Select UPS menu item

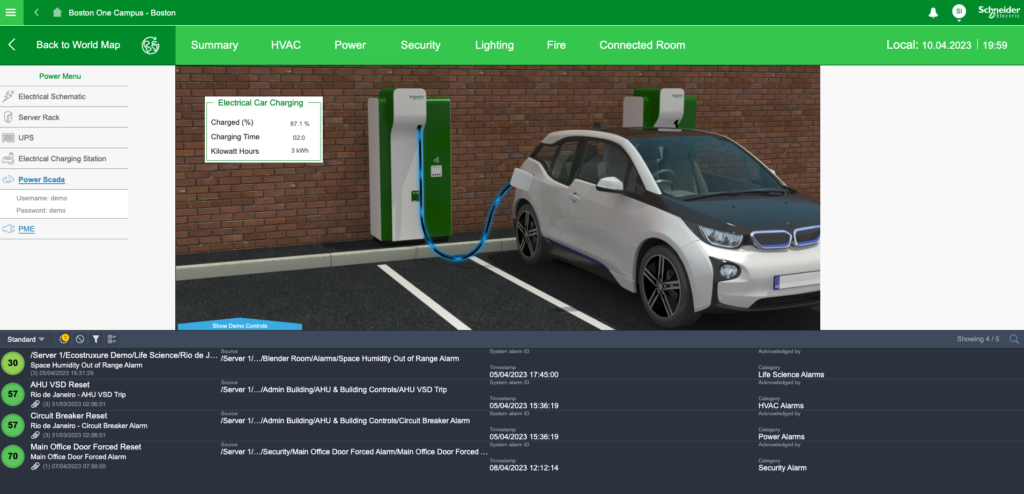(26, 138)
